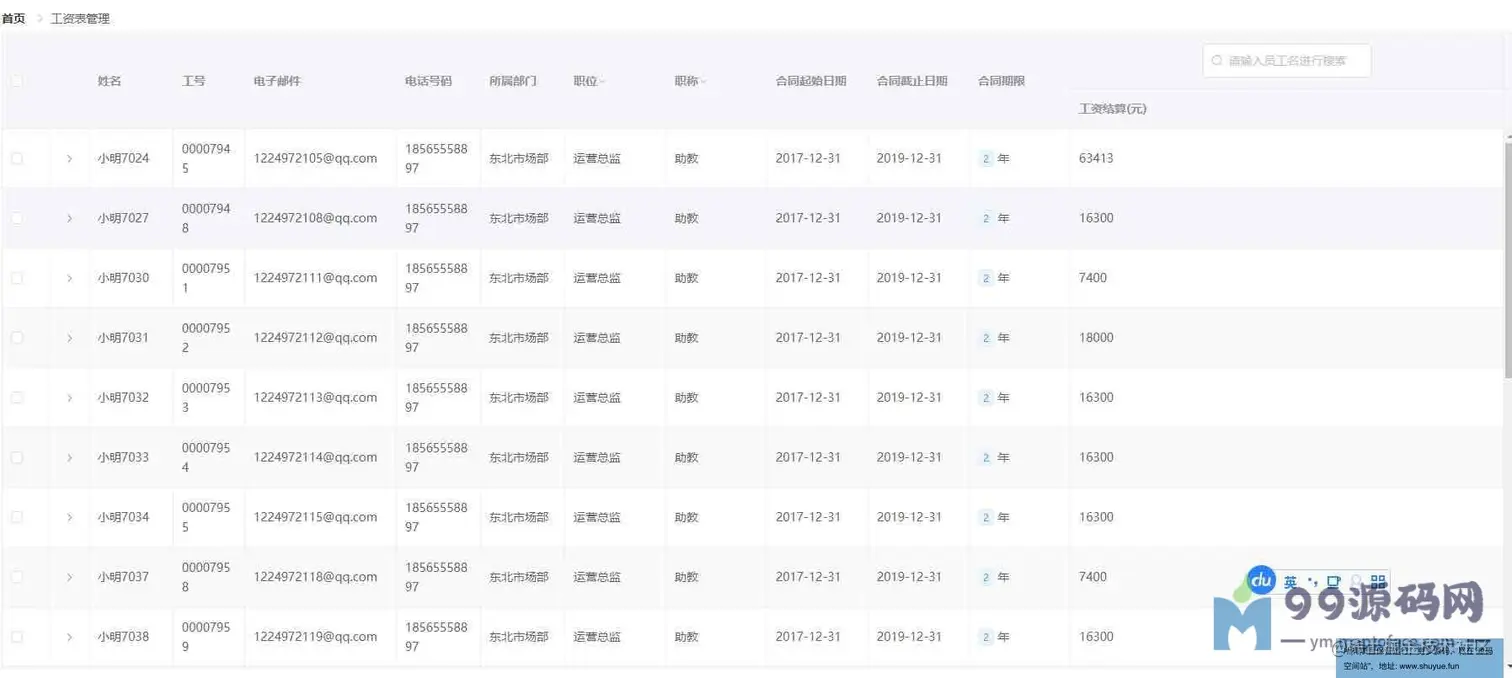This screenshot has height=678, width=1512.
Task: Click the 2017-12-31 start date in row 小明7037
Action: [x=808, y=577]
